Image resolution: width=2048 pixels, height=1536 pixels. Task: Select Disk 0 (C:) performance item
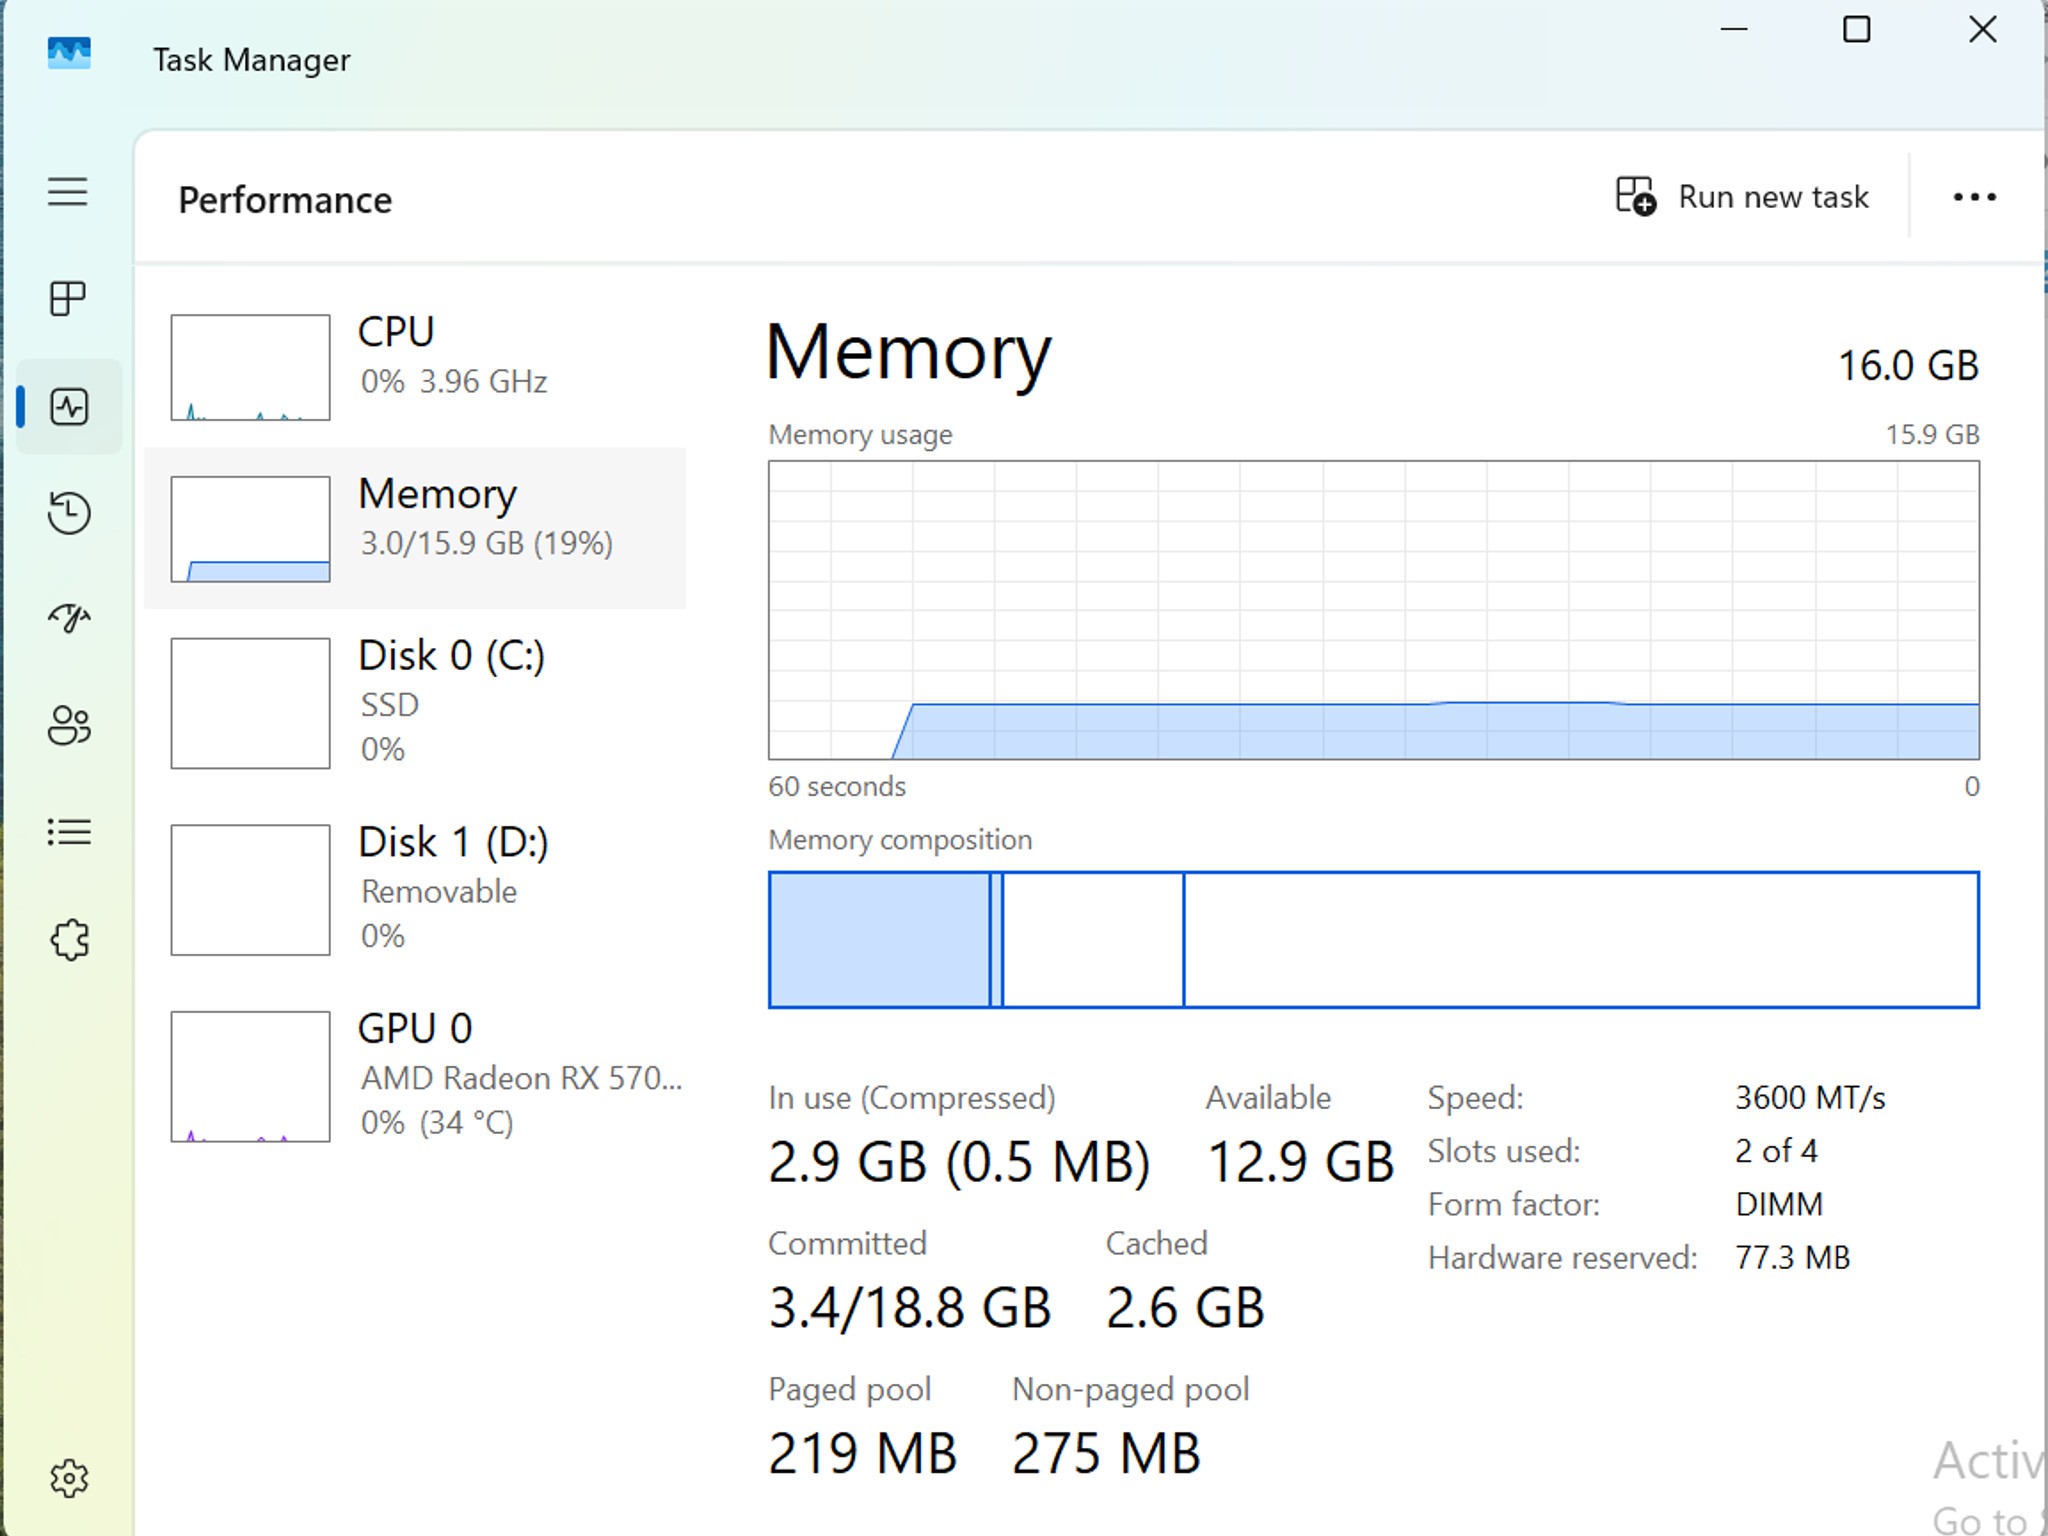pos(415,702)
